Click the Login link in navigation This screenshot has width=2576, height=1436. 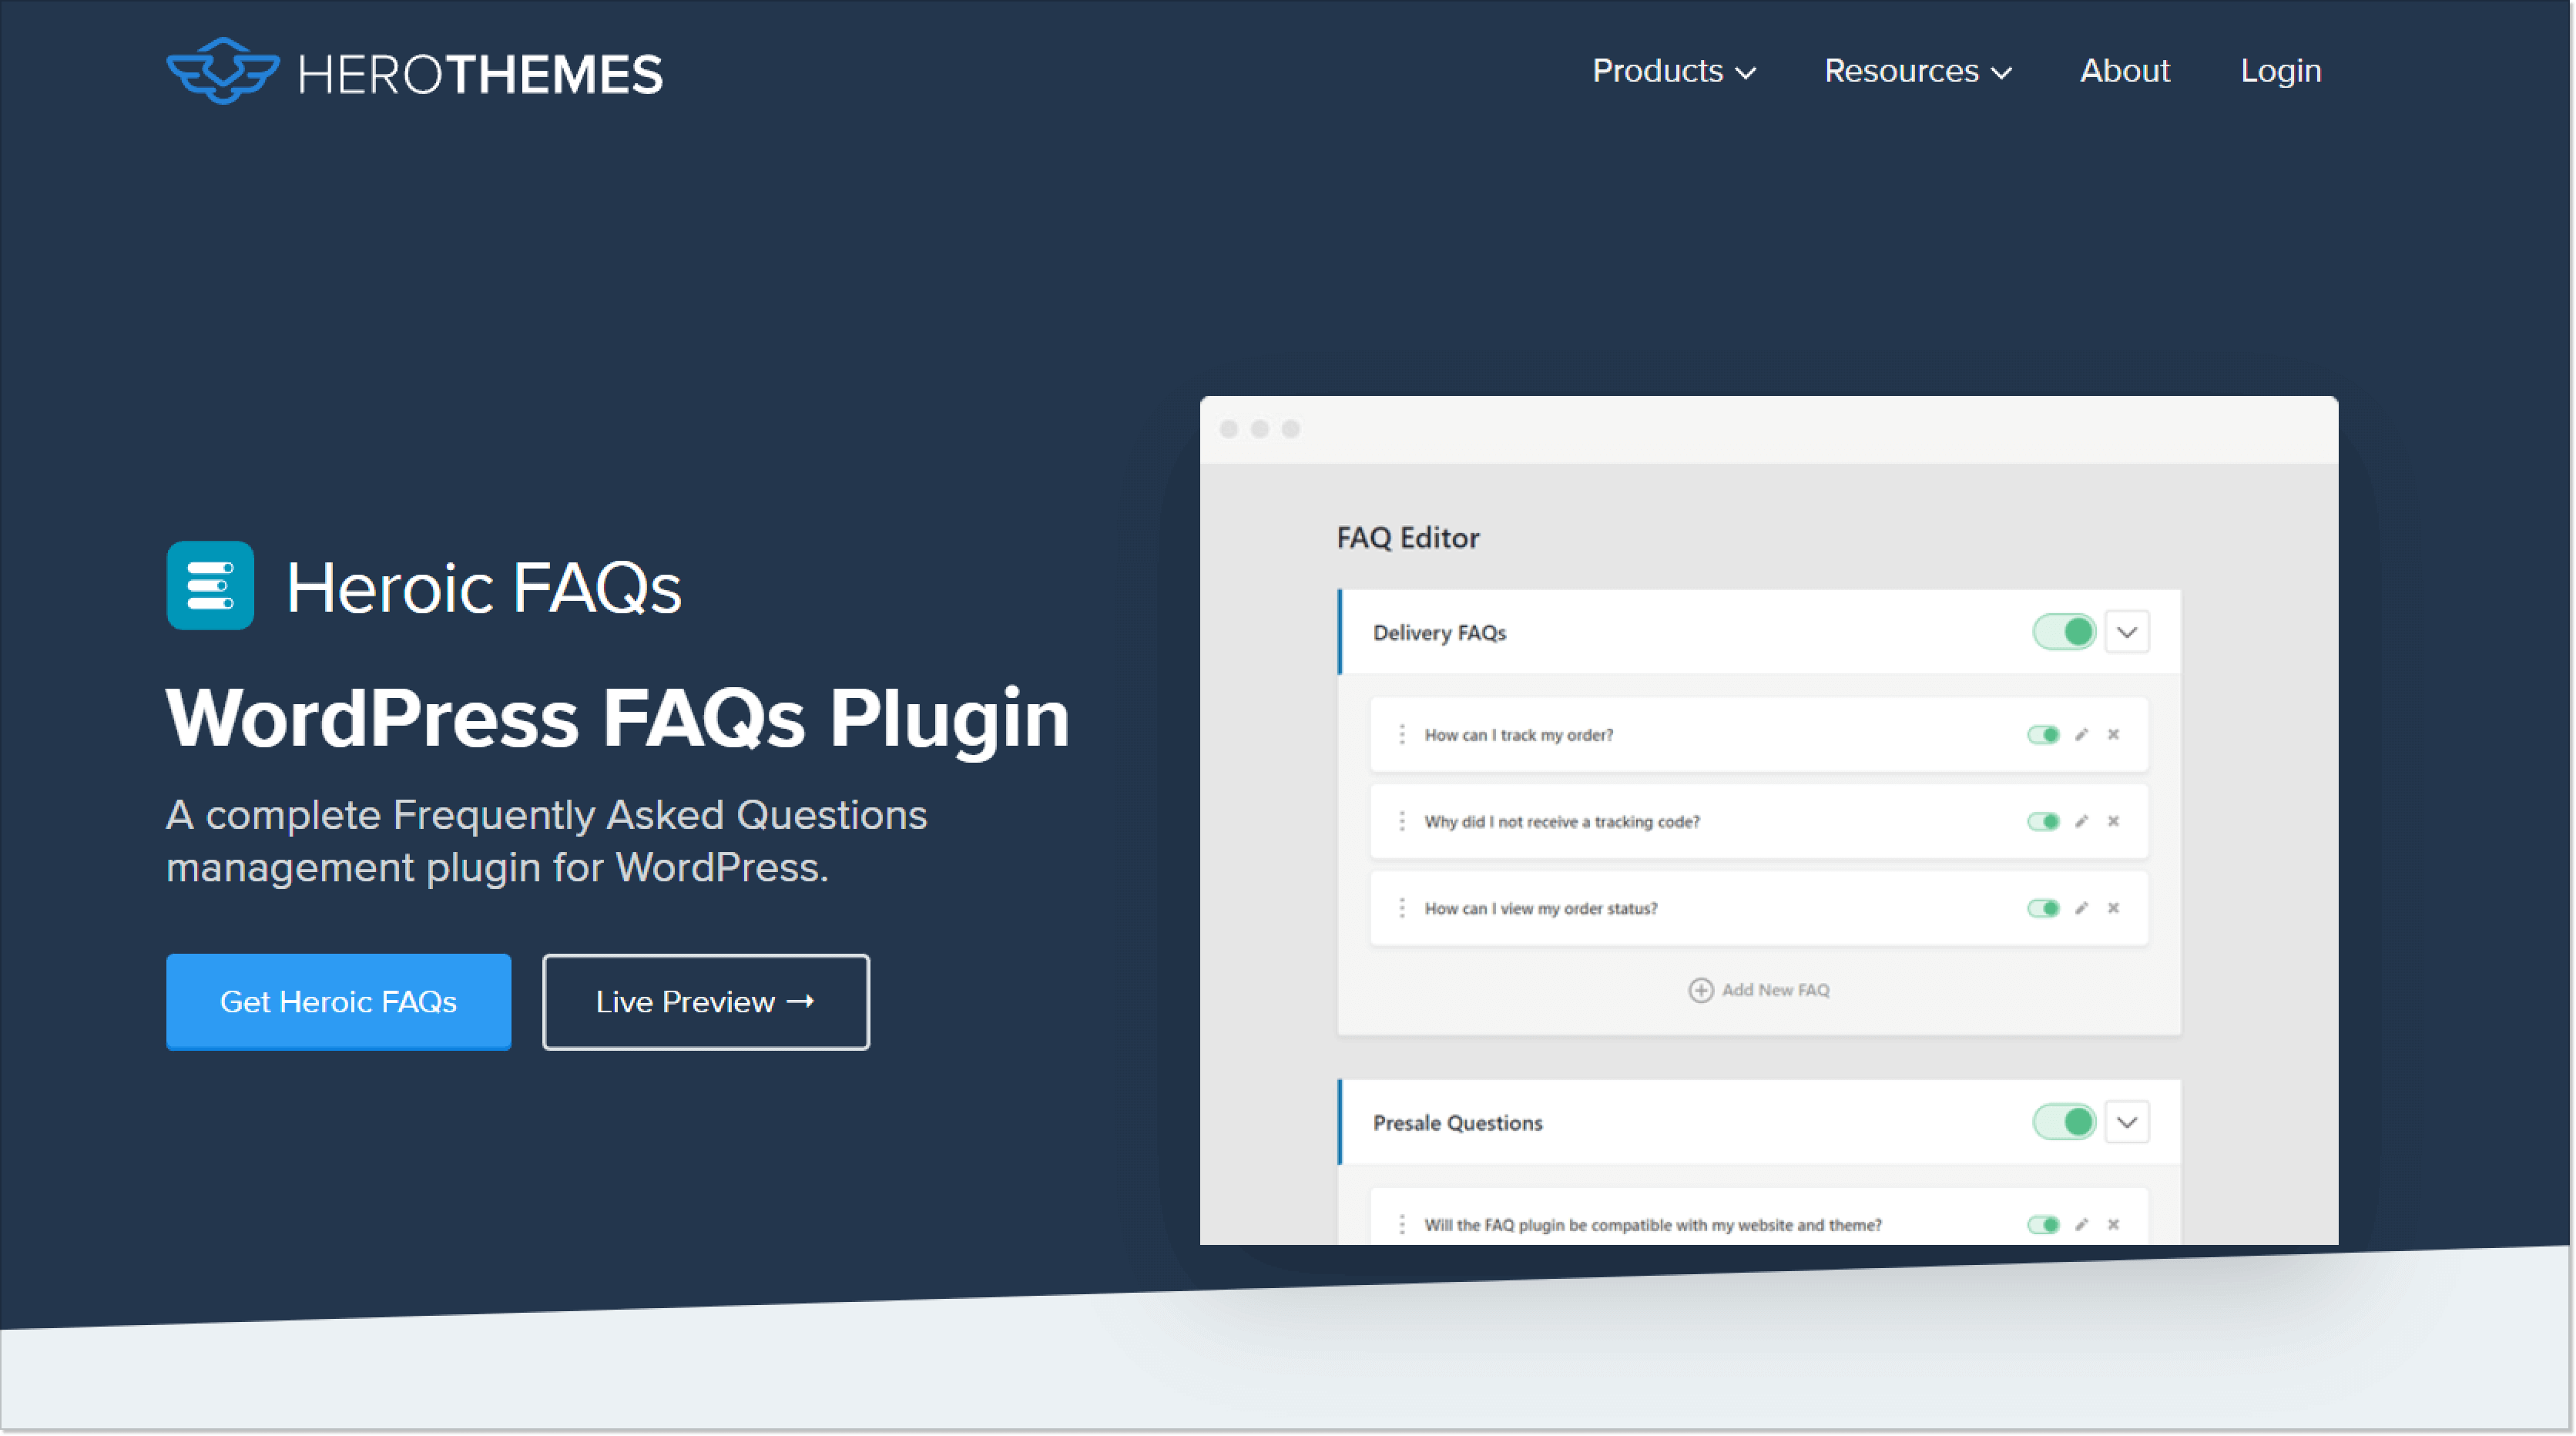pos(2281,71)
